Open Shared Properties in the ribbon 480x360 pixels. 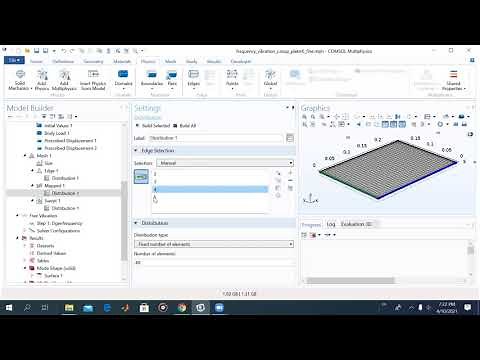tap(453, 80)
